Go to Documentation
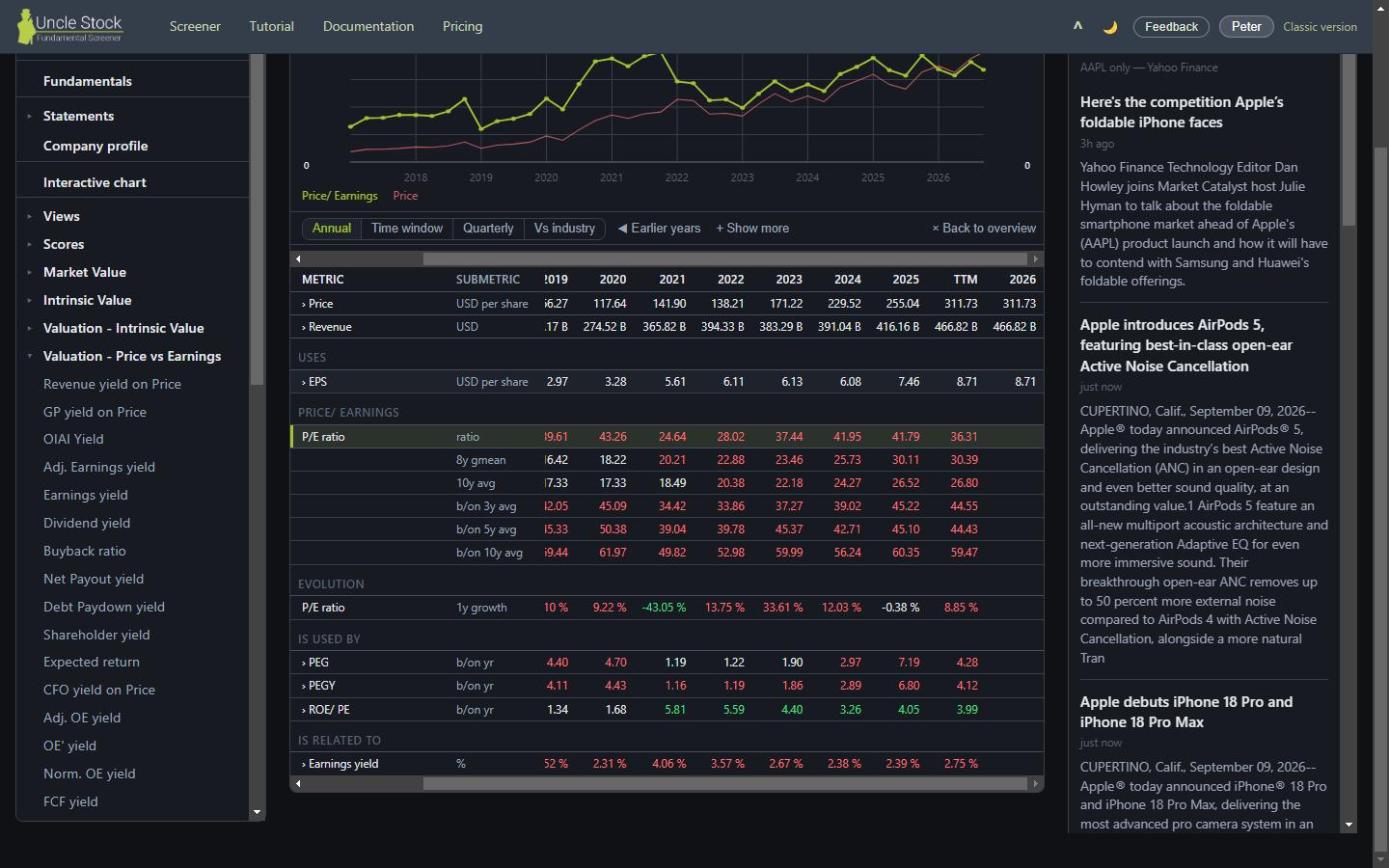 pos(368,26)
